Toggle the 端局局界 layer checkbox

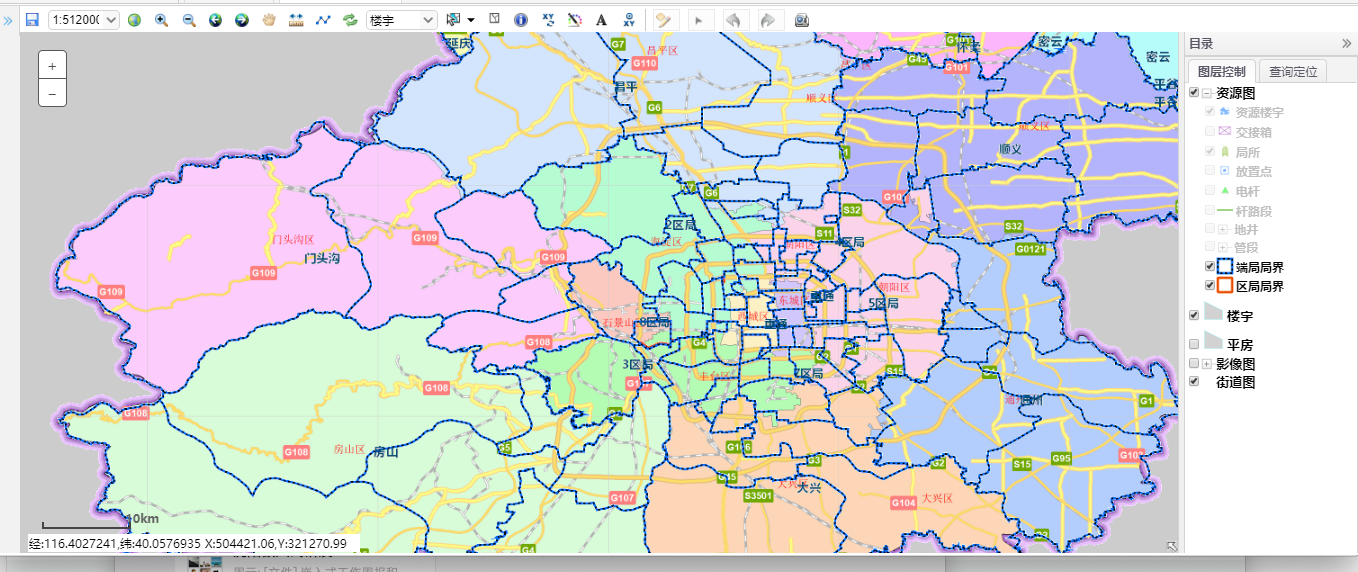pyautogui.click(x=1211, y=267)
